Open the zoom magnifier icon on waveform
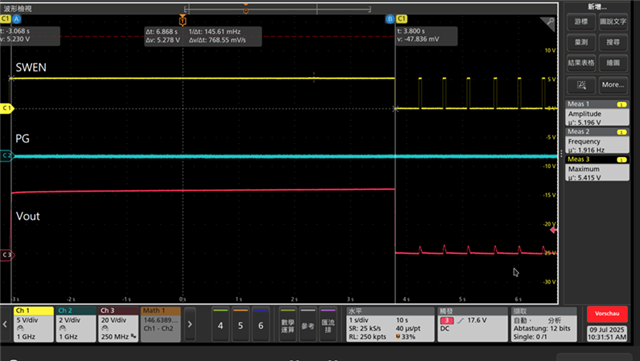 (548, 24)
